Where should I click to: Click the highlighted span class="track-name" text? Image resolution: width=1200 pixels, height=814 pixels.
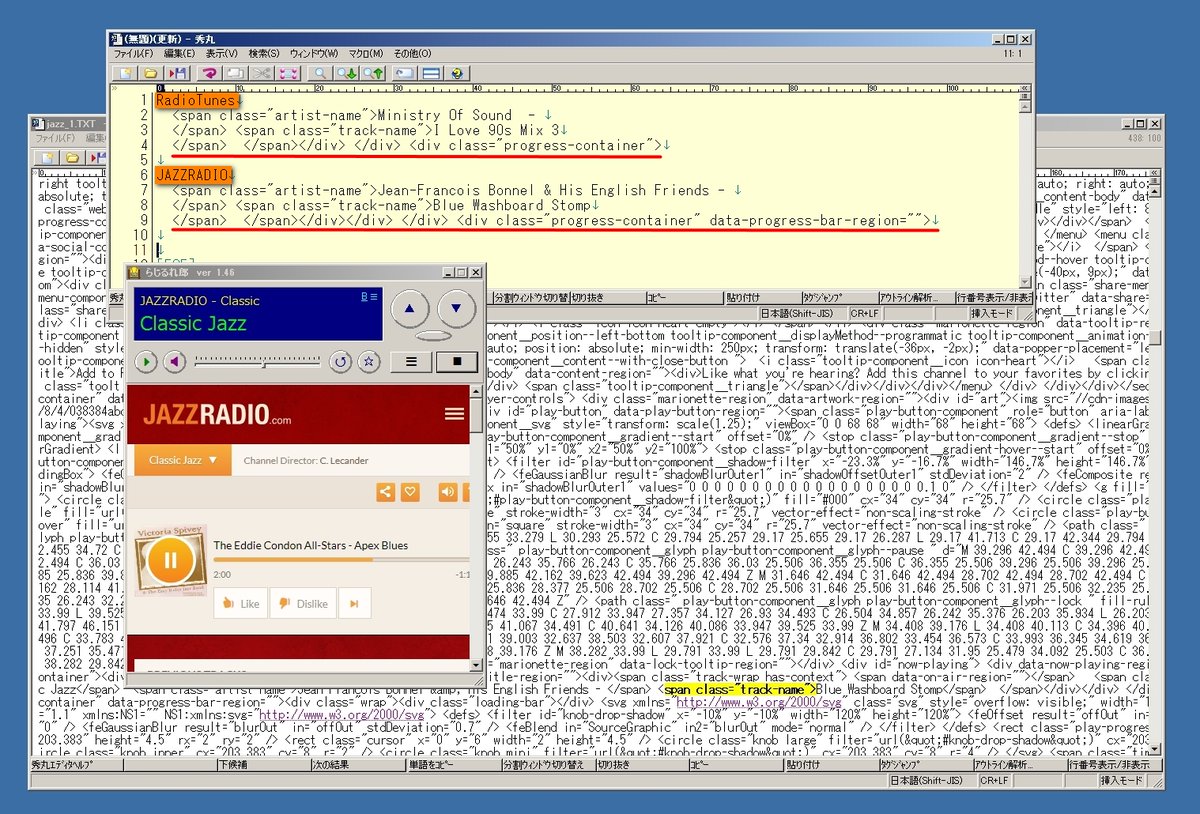pyautogui.click(x=740, y=690)
